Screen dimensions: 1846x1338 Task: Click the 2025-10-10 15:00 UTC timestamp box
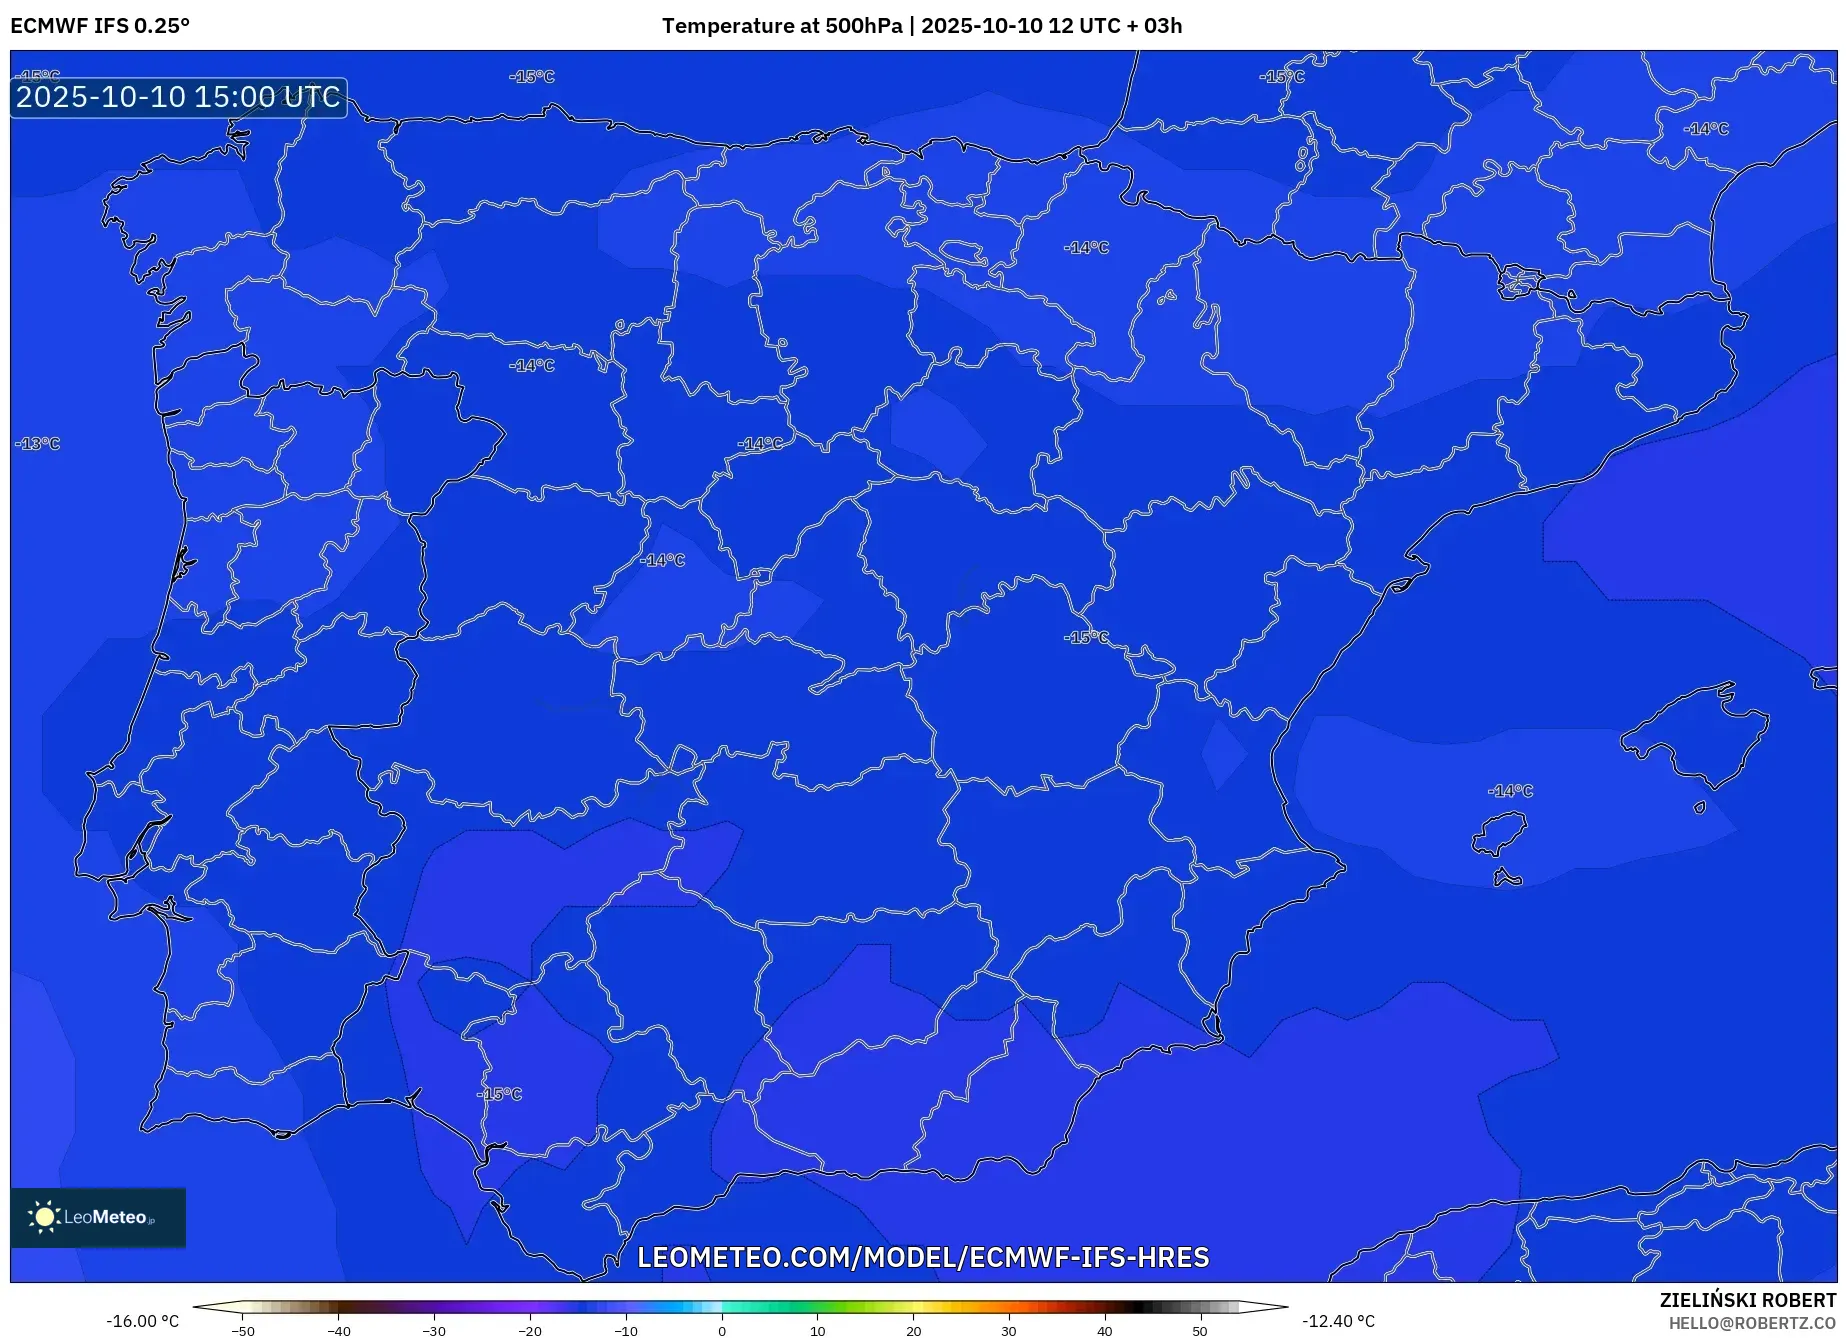coord(179,97)
